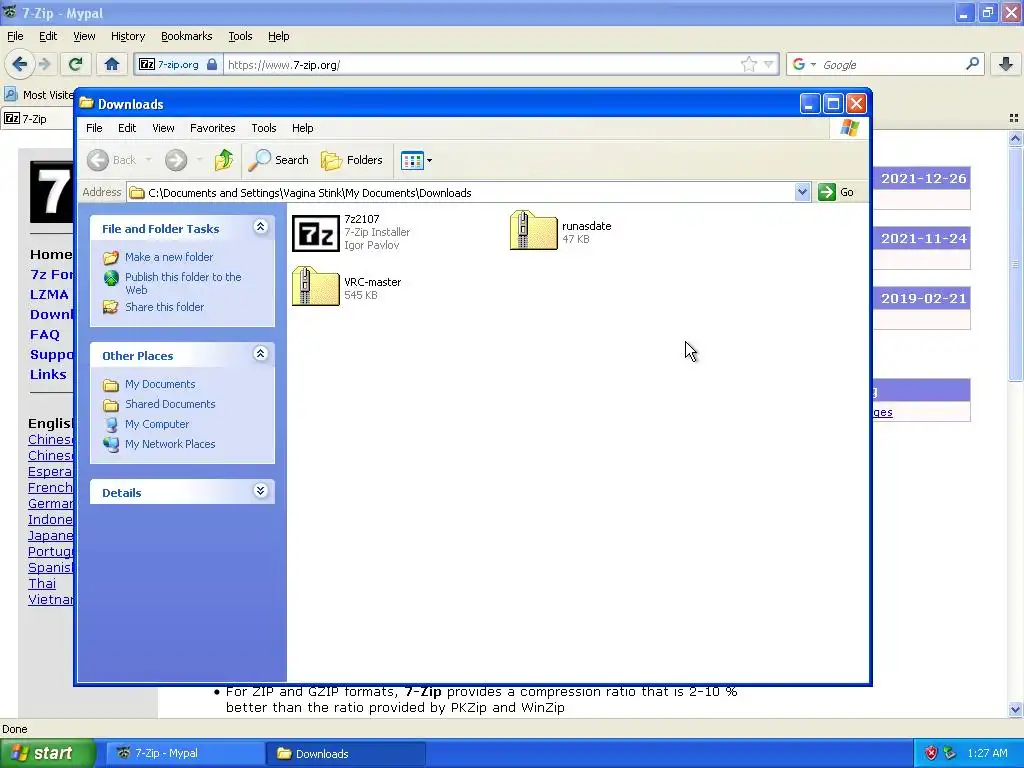Collapse the File and Folder Tasks panel
Screen dimensions: 1024x768
[x=260, y=227]
